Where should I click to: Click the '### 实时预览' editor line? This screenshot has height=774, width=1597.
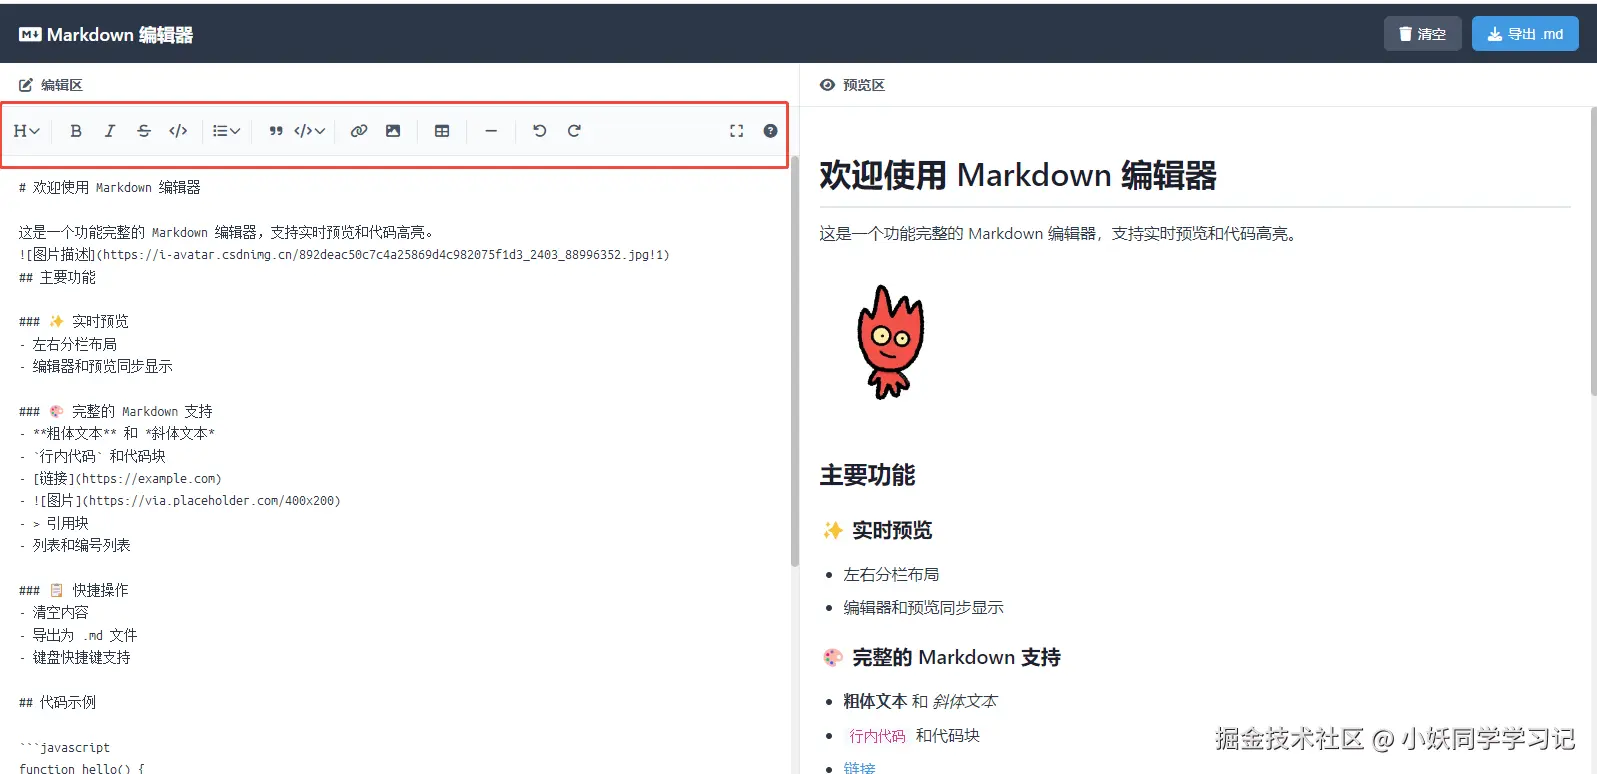(74, 321)
